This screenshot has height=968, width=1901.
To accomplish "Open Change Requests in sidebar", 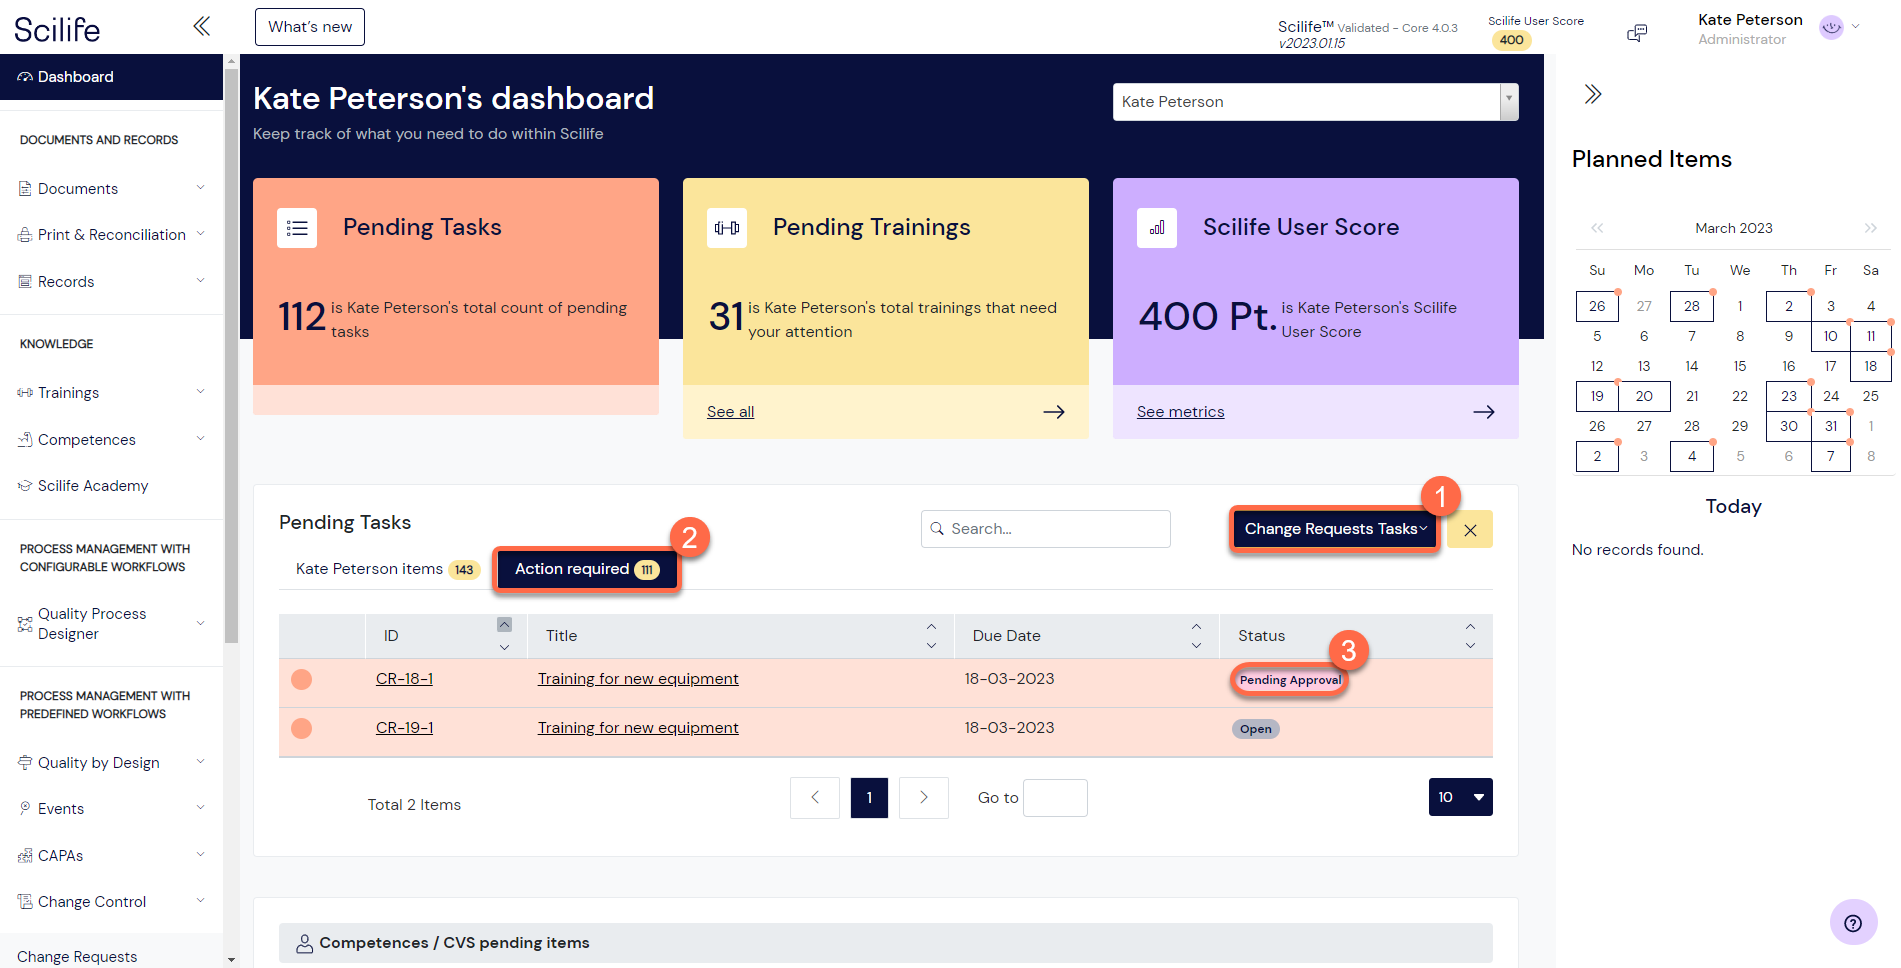I will (x=77, y=957).
